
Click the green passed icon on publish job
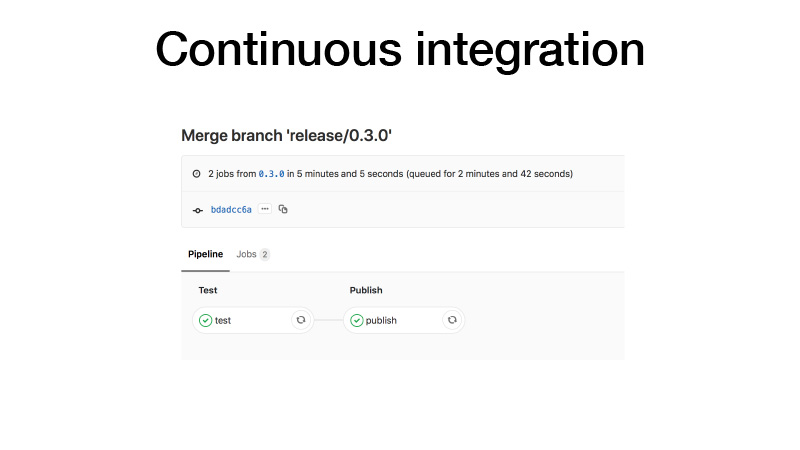(x=357, y=320)
